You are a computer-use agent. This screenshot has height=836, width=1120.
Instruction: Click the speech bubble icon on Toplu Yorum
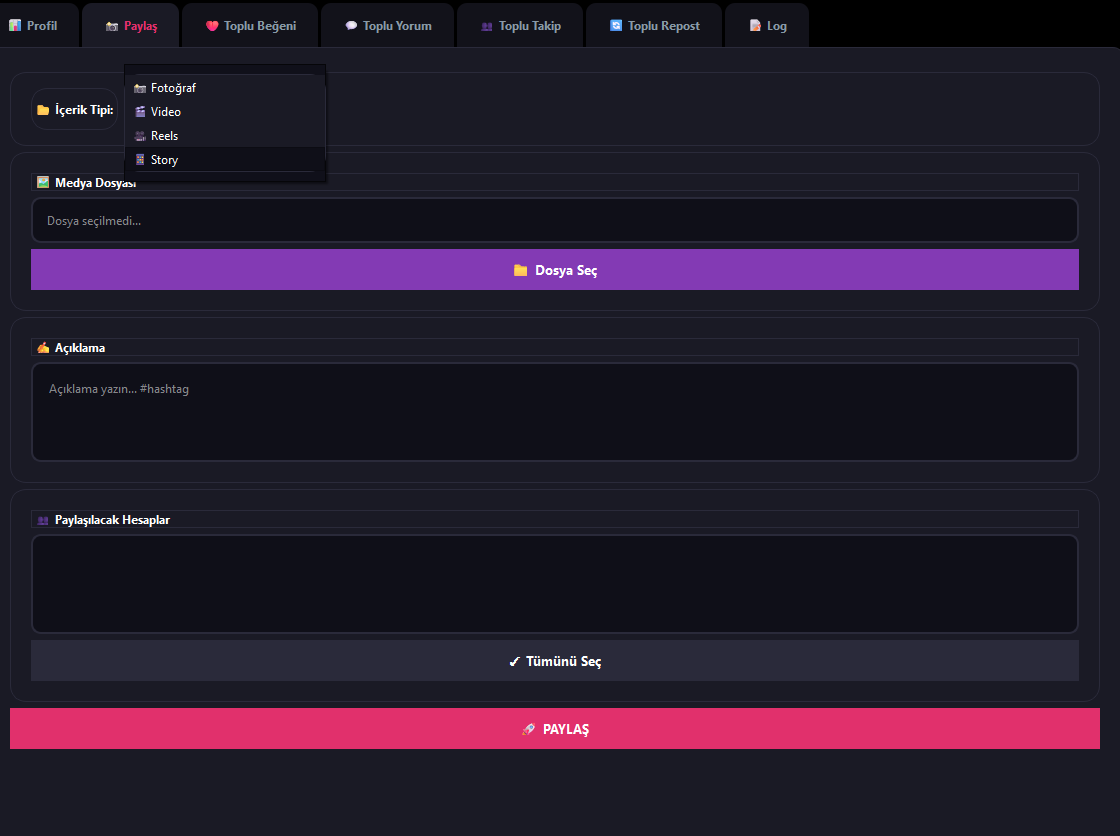click(x=351, y=26)
